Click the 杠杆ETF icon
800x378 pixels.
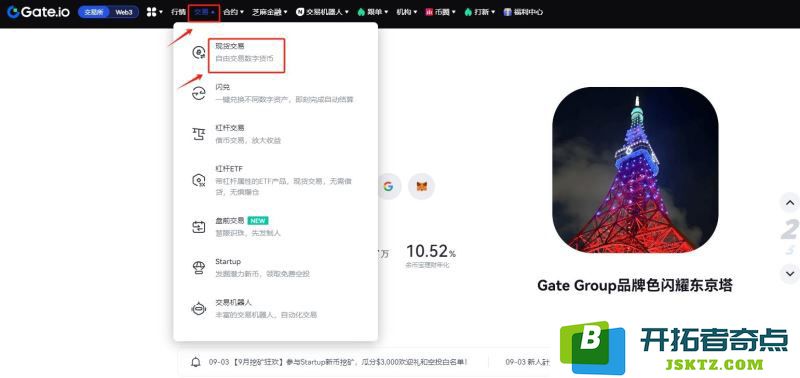tap(198, 180)
